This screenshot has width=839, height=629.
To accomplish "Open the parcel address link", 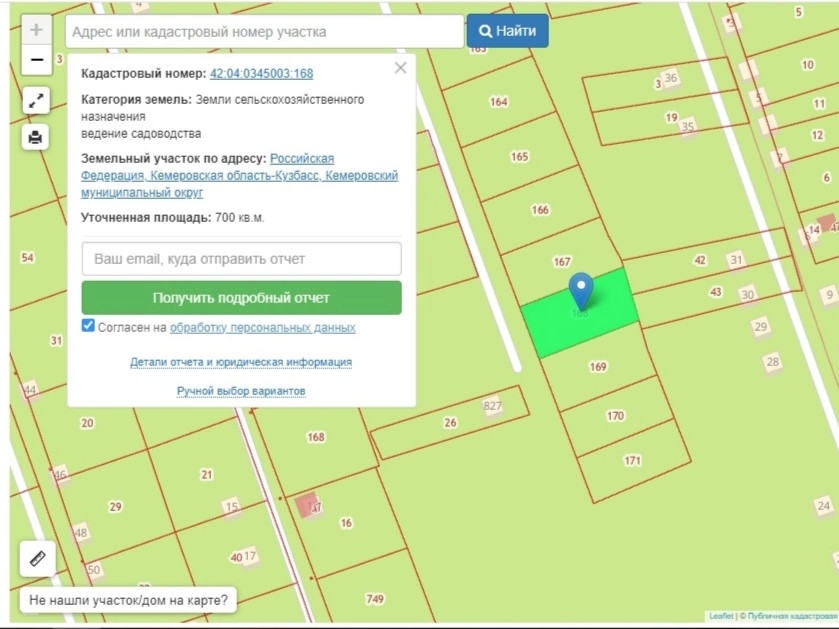I will [x=240, y=175].
